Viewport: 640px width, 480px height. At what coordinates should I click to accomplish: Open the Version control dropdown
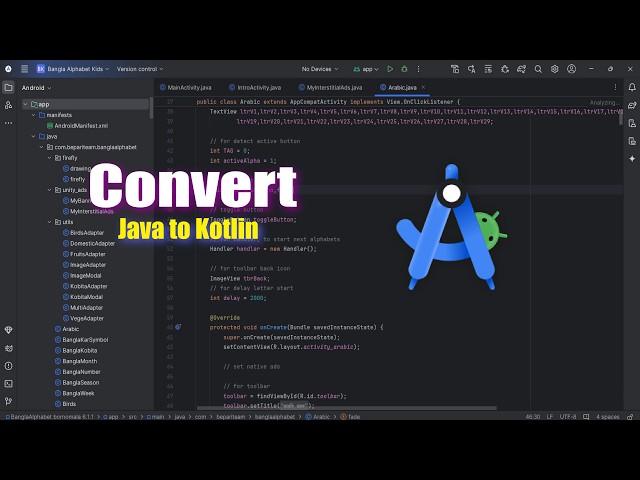coord(140,69)
